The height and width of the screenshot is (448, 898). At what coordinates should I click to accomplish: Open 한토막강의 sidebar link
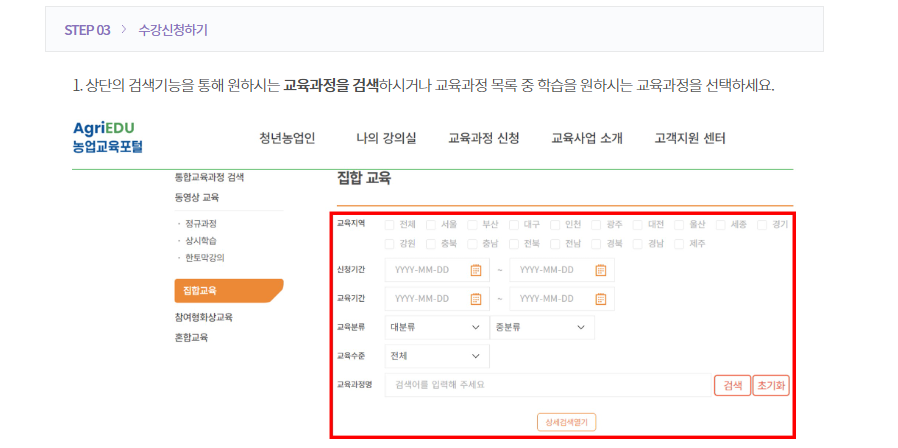coord(204,258)
